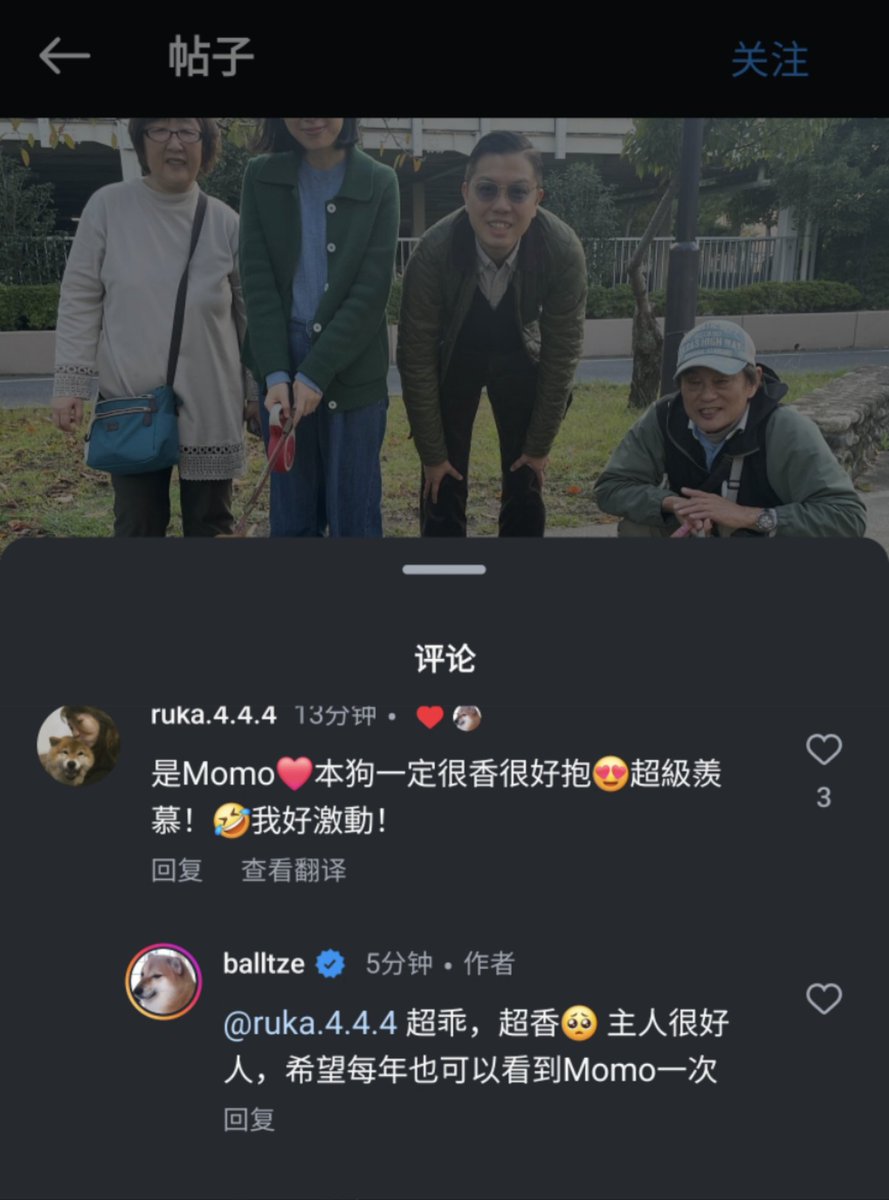This screenshot has width=889, height=1200.
Task: Tap the 评论 sheet title
Action: point(444,659)
